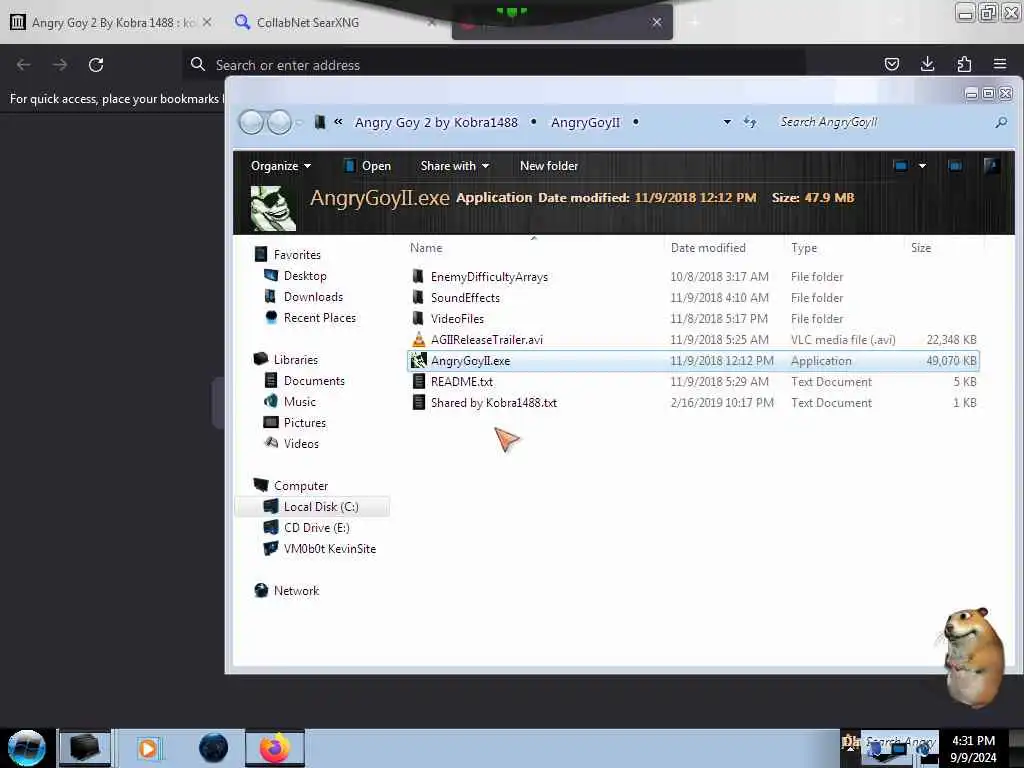Open Firefox Pocket save icon
The image size is (1024, 768).
pyautogui.click(x=891, y=64)
